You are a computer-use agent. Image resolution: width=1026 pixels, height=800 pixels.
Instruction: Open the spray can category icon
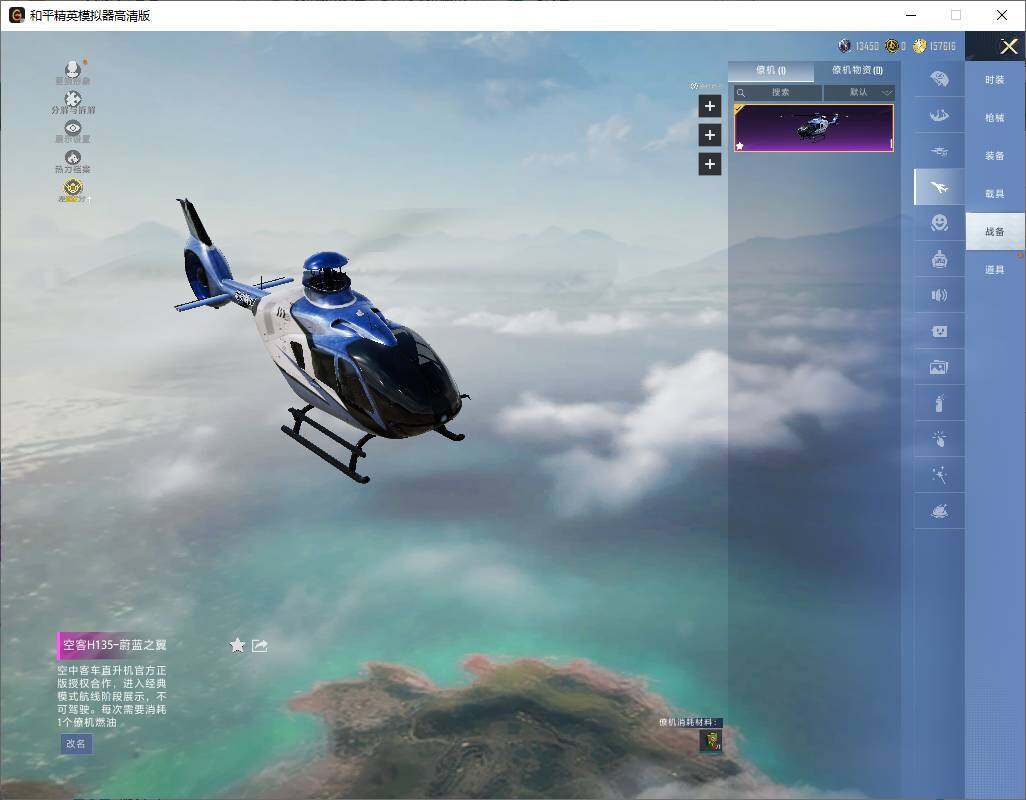coord(939,404)
